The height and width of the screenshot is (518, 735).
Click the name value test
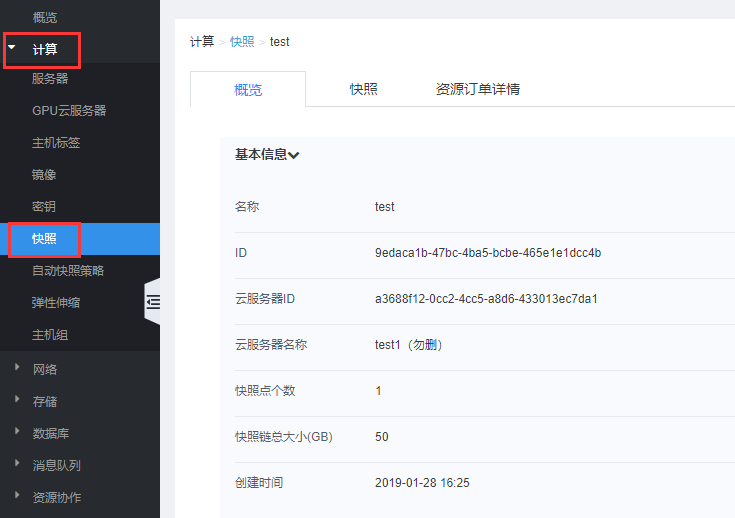(385, 207)
